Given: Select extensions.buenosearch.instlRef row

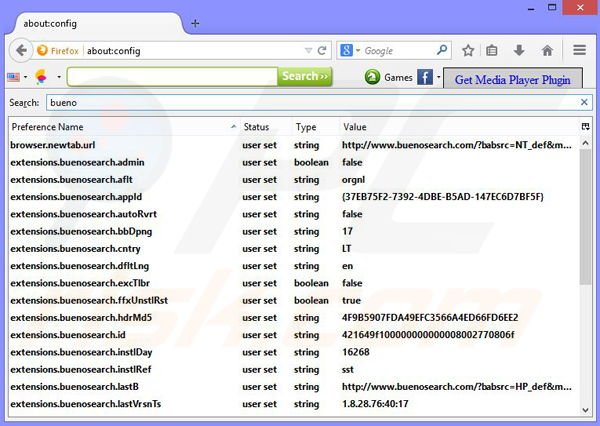Looking at the screenshot, I should pyautogui.click(x=294, y=369).
